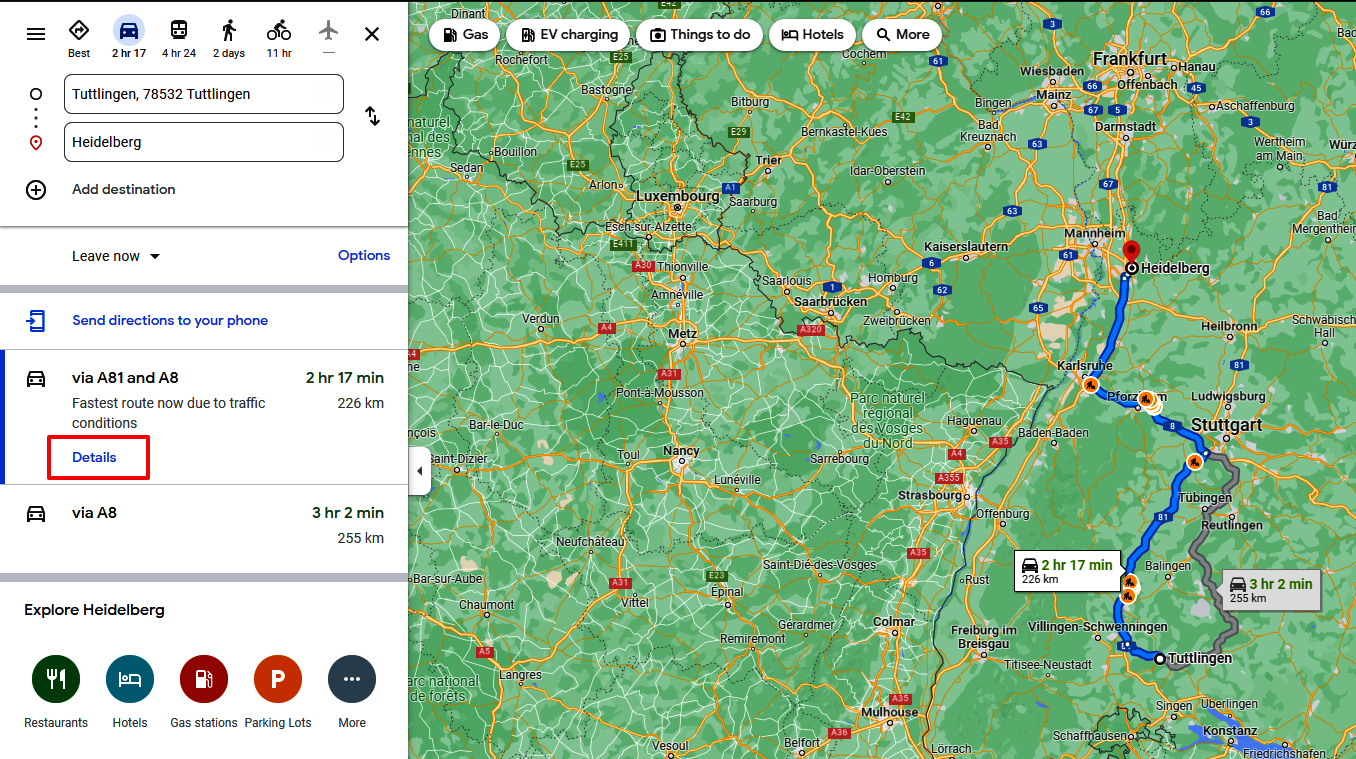
Task: Swap starting point and destination
Action: [372, 116]
